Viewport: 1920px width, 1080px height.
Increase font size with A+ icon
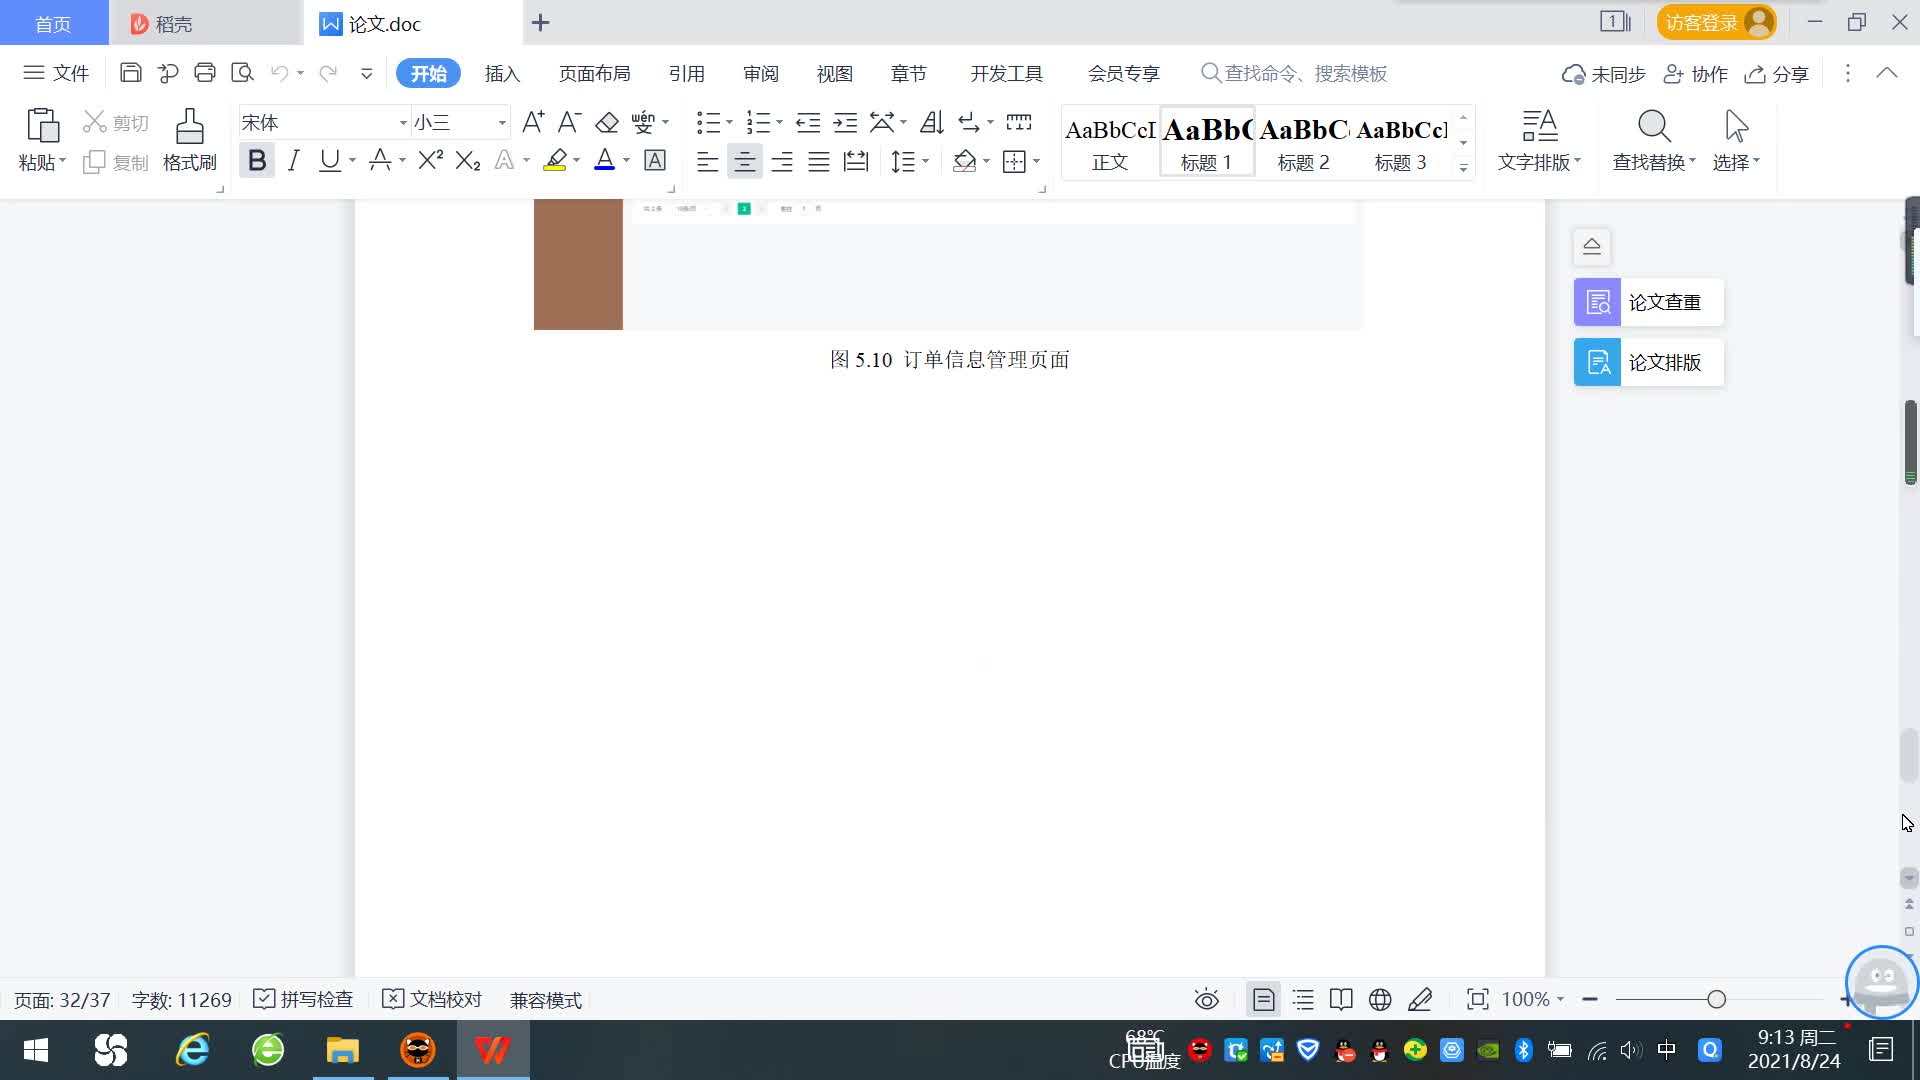(533, 122)
